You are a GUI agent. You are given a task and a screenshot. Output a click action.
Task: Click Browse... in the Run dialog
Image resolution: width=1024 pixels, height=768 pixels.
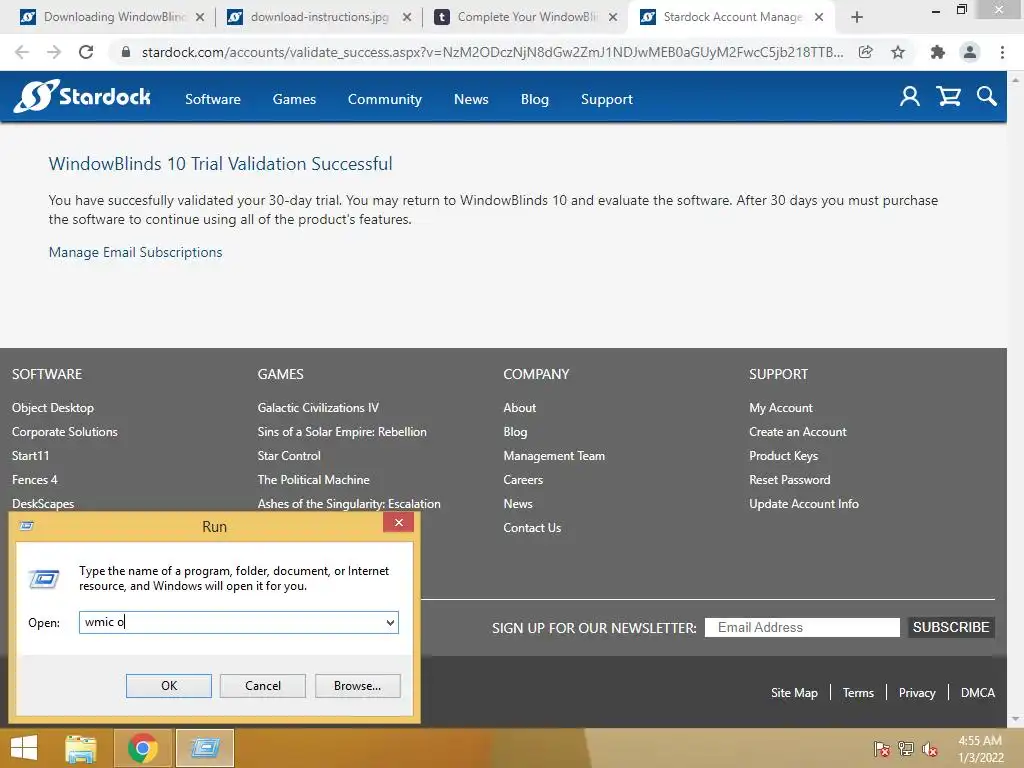tap(357, 686)
